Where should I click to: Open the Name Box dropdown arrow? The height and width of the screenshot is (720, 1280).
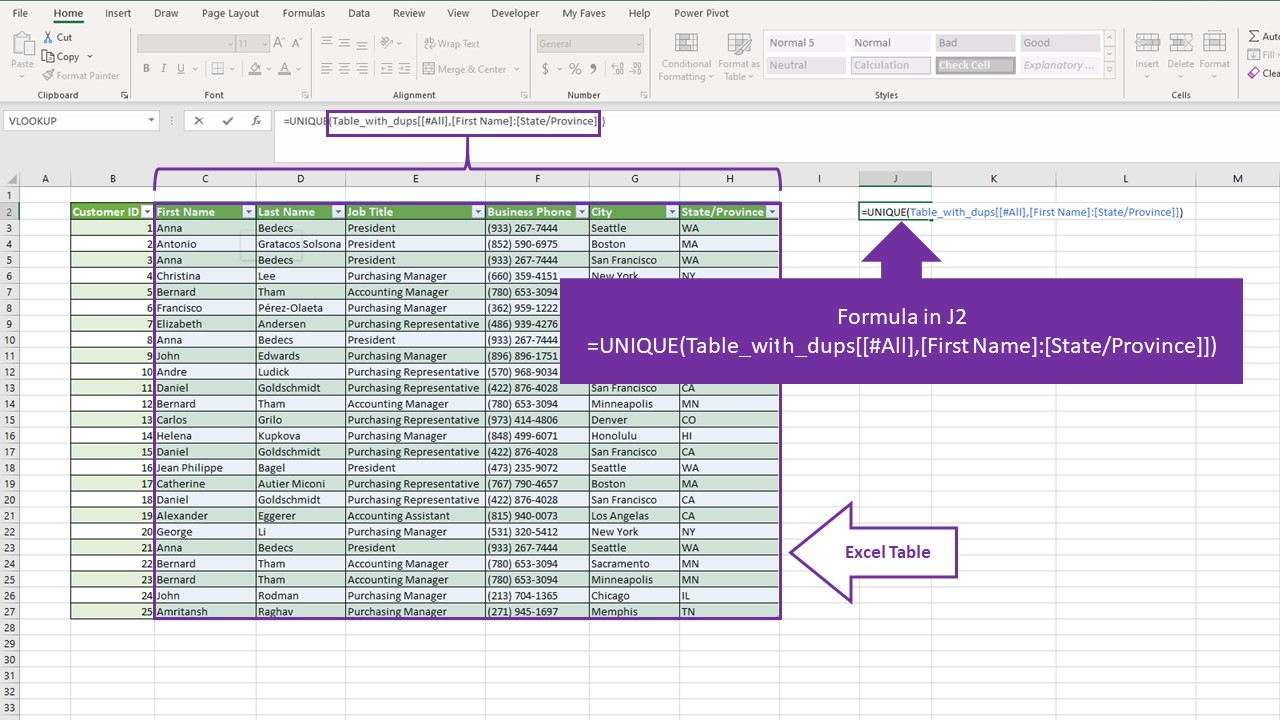(x=151, y=121)
